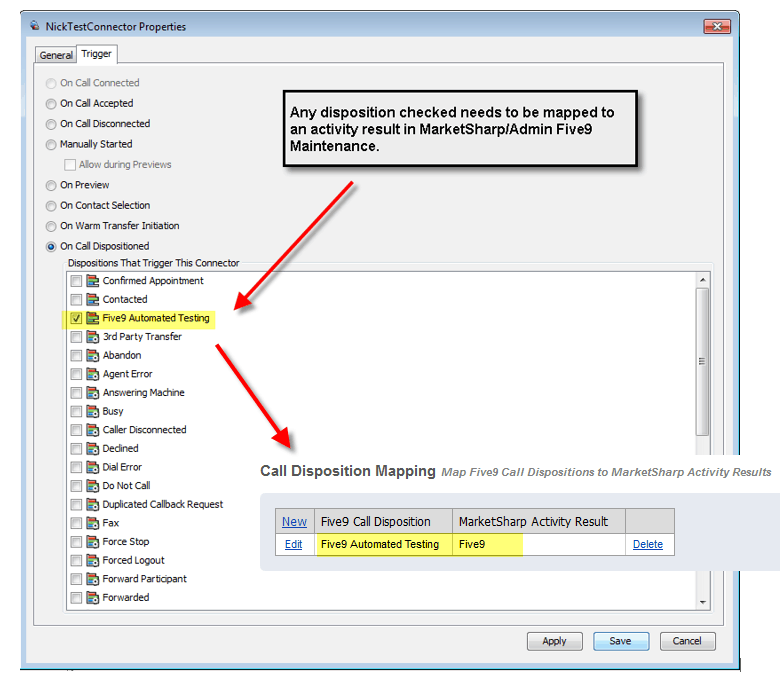Click the Five9 Call Disposition column header
Screen dimensions: 780x677
coord(383,521)
